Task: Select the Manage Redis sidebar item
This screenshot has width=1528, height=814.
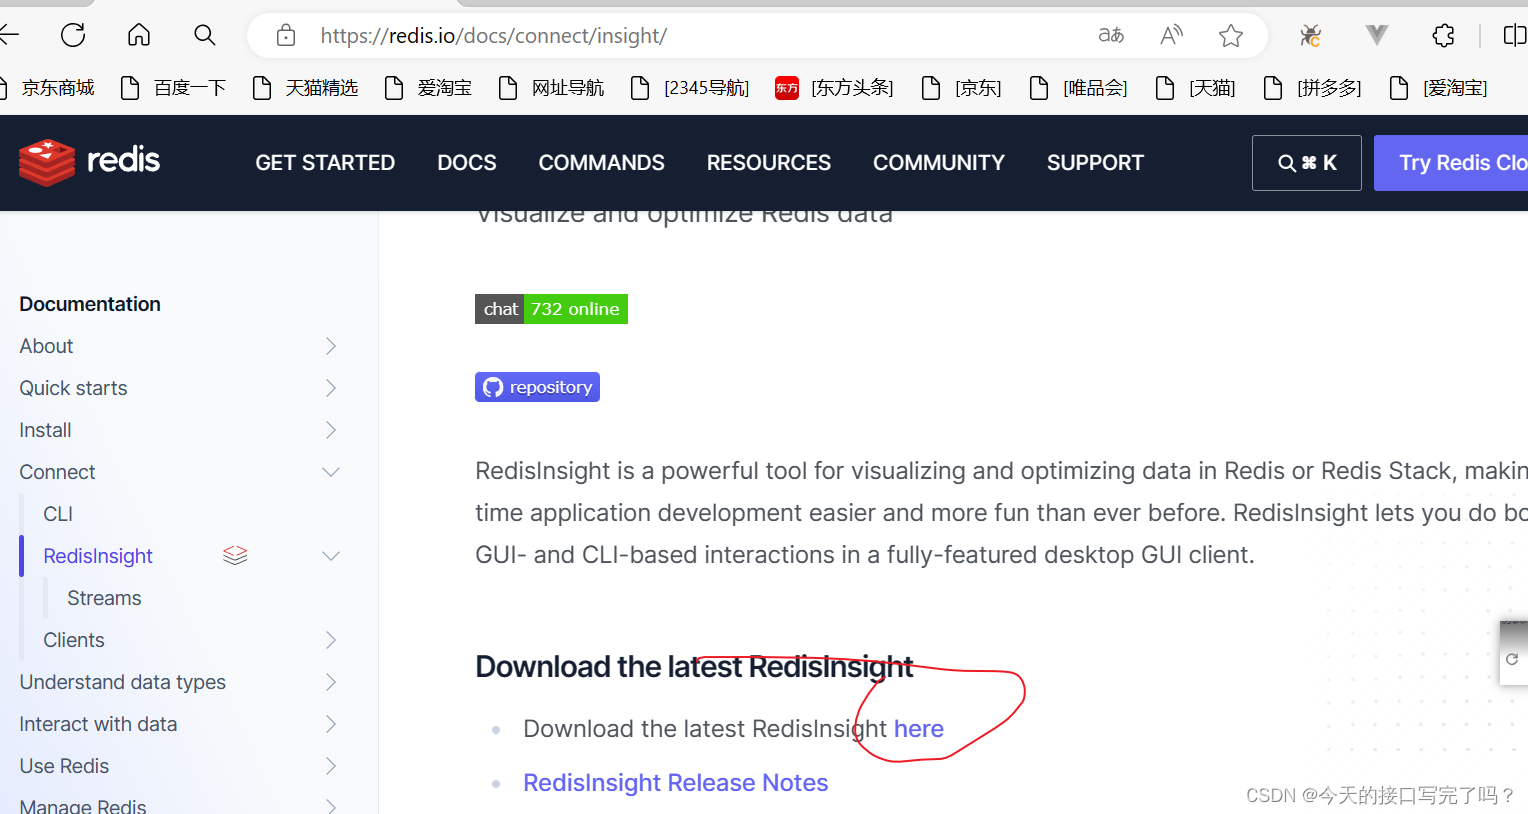Action: pos(83,806)
